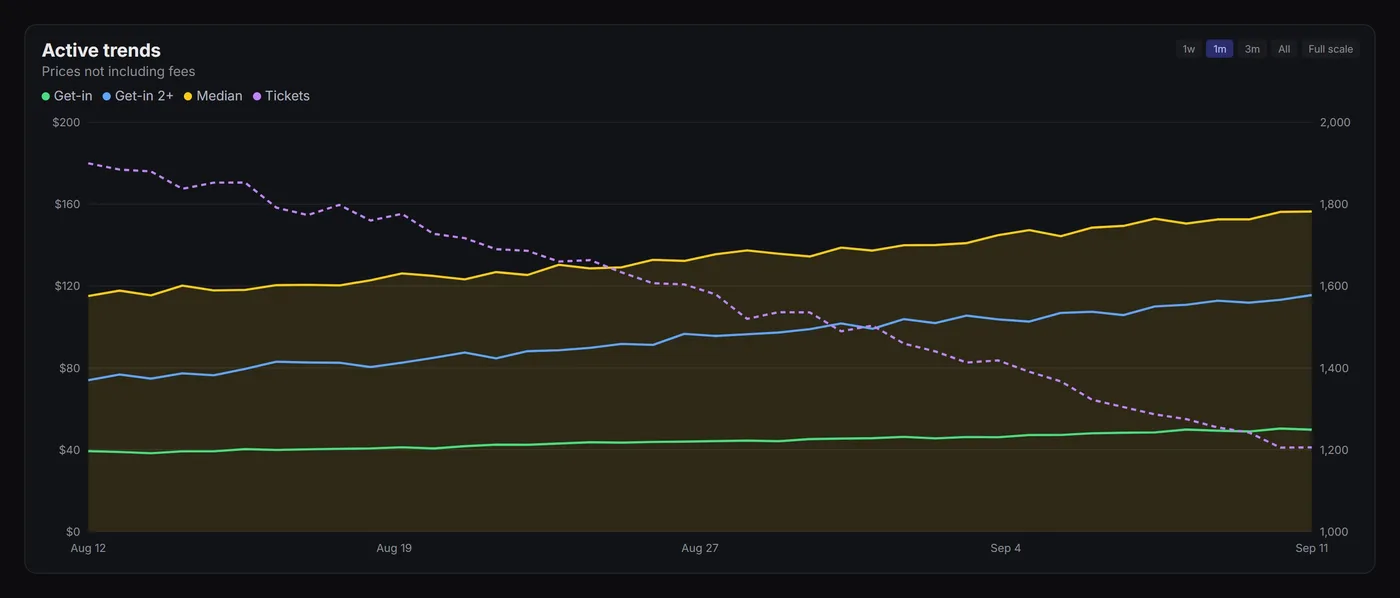1400x598 pixels.
Task: Click the $200 left axis label
Action: point(66,122)
